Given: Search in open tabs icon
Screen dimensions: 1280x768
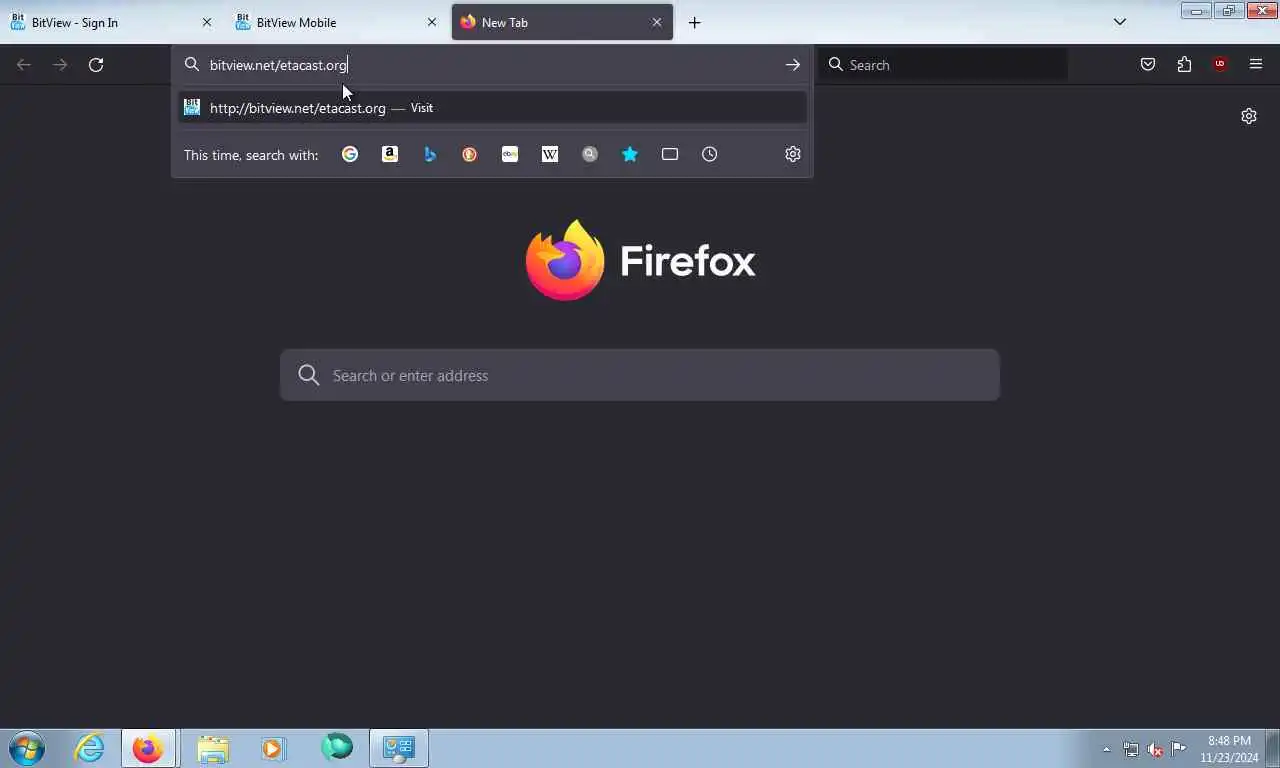Looking at the screenshot, I should (670, 154).
